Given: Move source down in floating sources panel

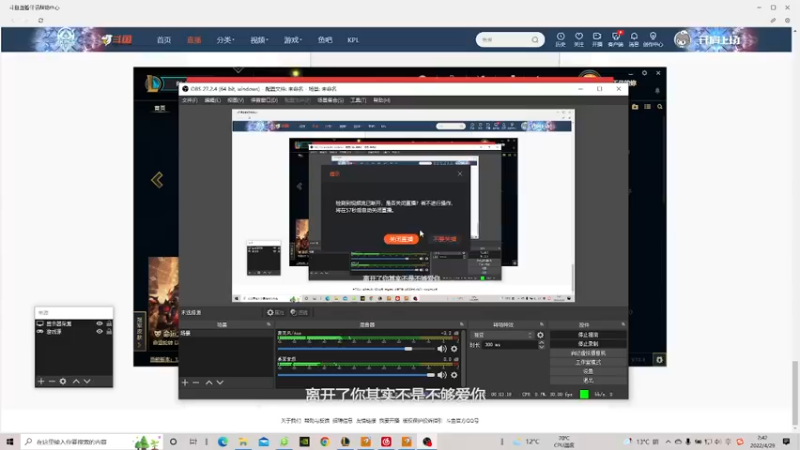Looking at the screenshot, I should point(87,381).
